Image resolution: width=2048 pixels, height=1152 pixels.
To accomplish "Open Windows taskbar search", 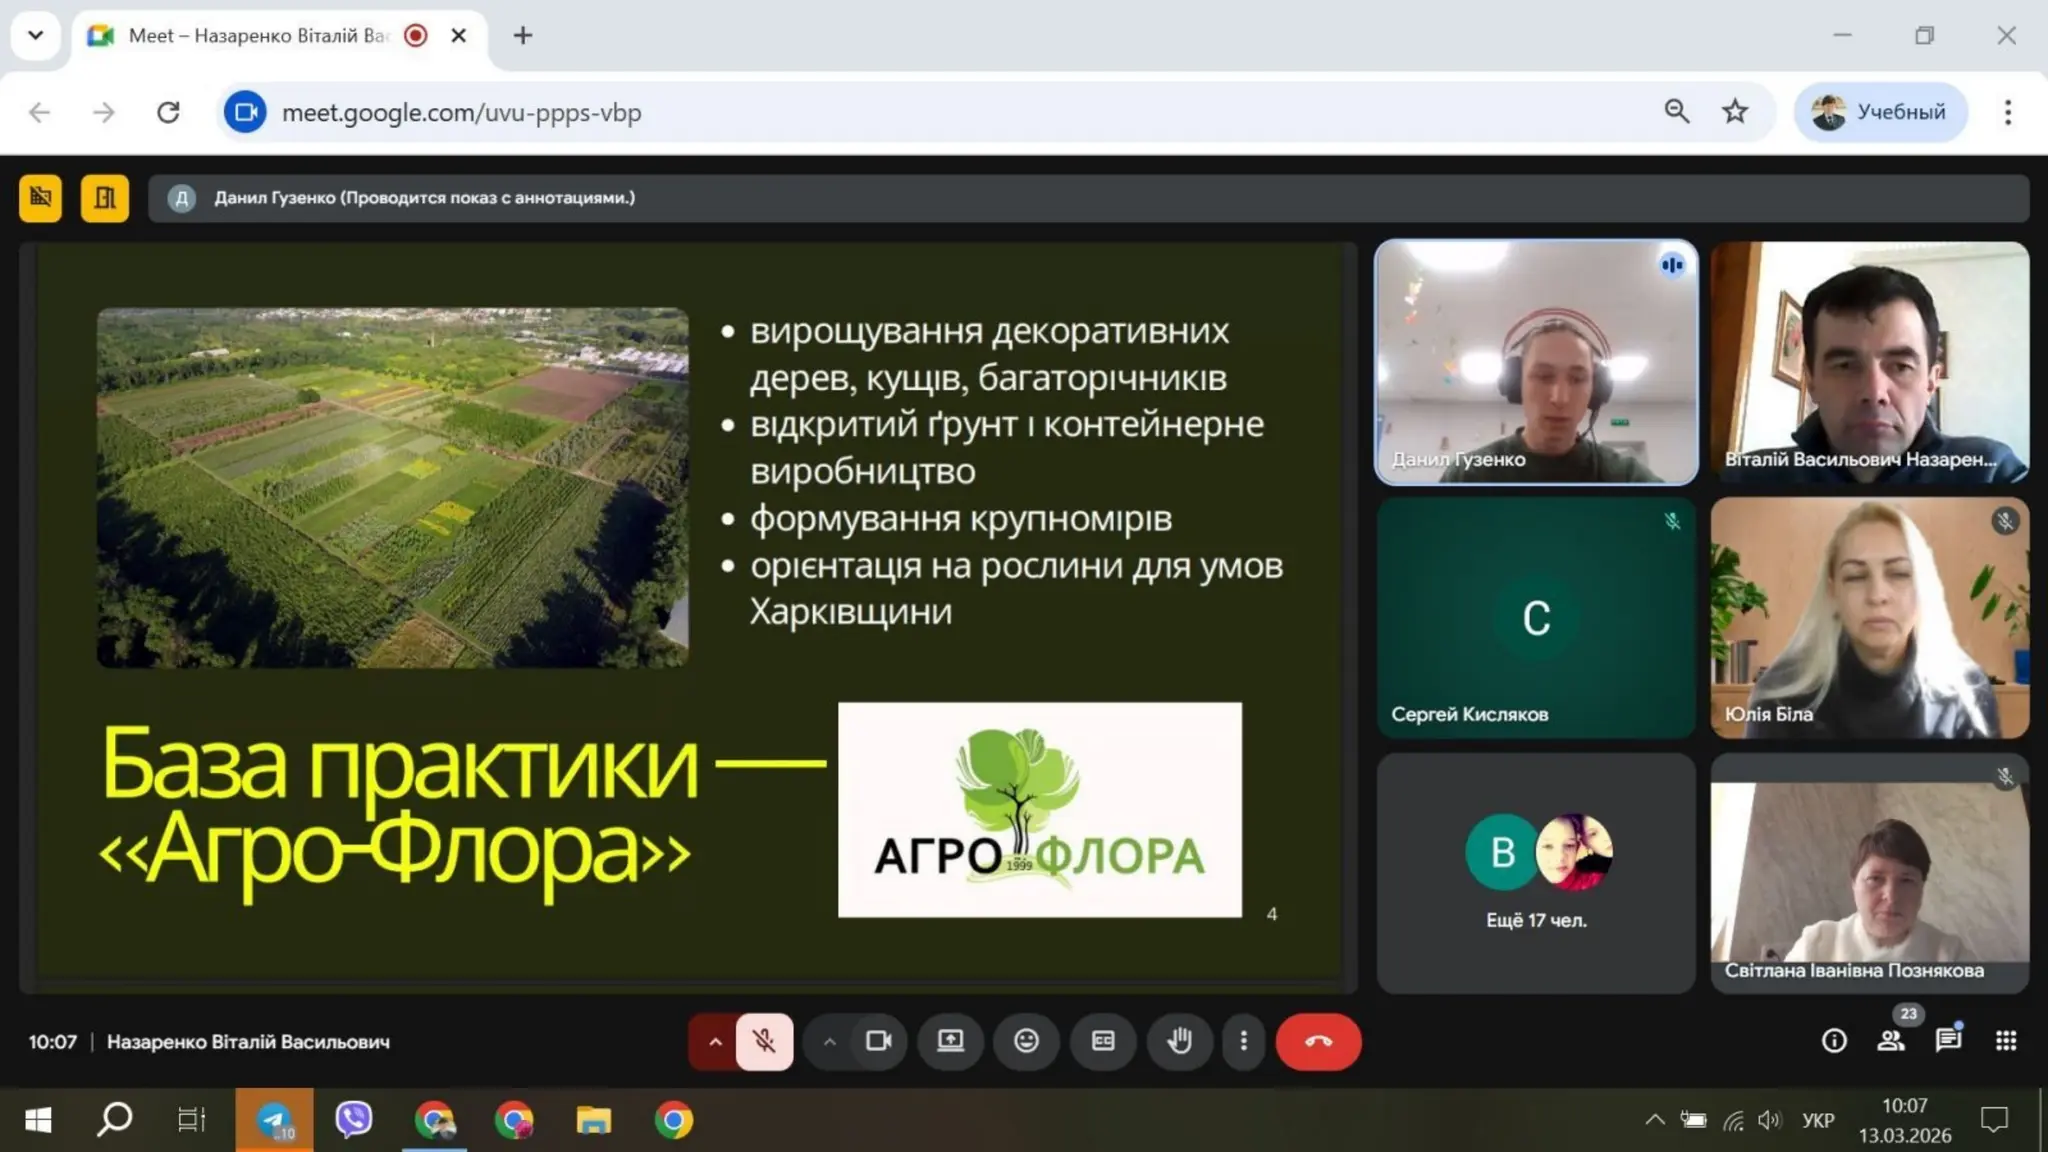I will click(114, 1120).
